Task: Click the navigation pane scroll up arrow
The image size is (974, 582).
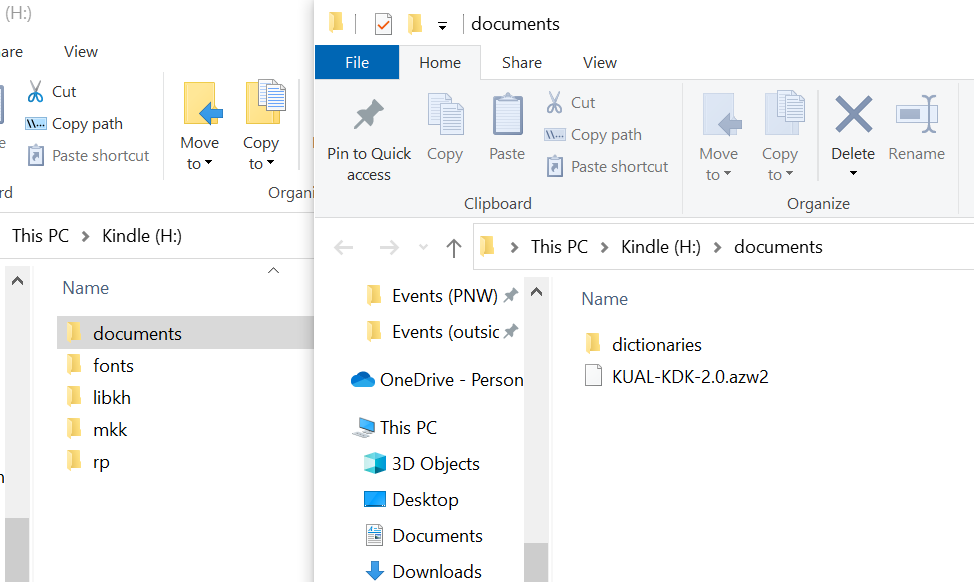Action: tap(537, 292)
